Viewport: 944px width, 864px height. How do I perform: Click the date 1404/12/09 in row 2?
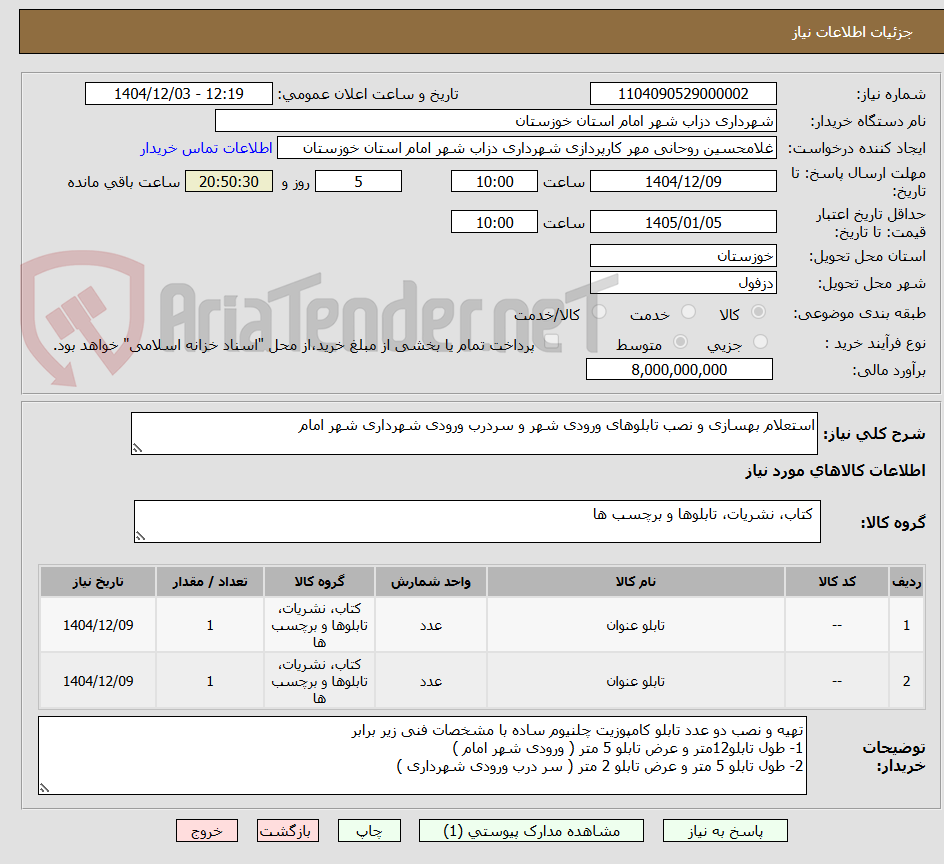click(x=98, y=681)
